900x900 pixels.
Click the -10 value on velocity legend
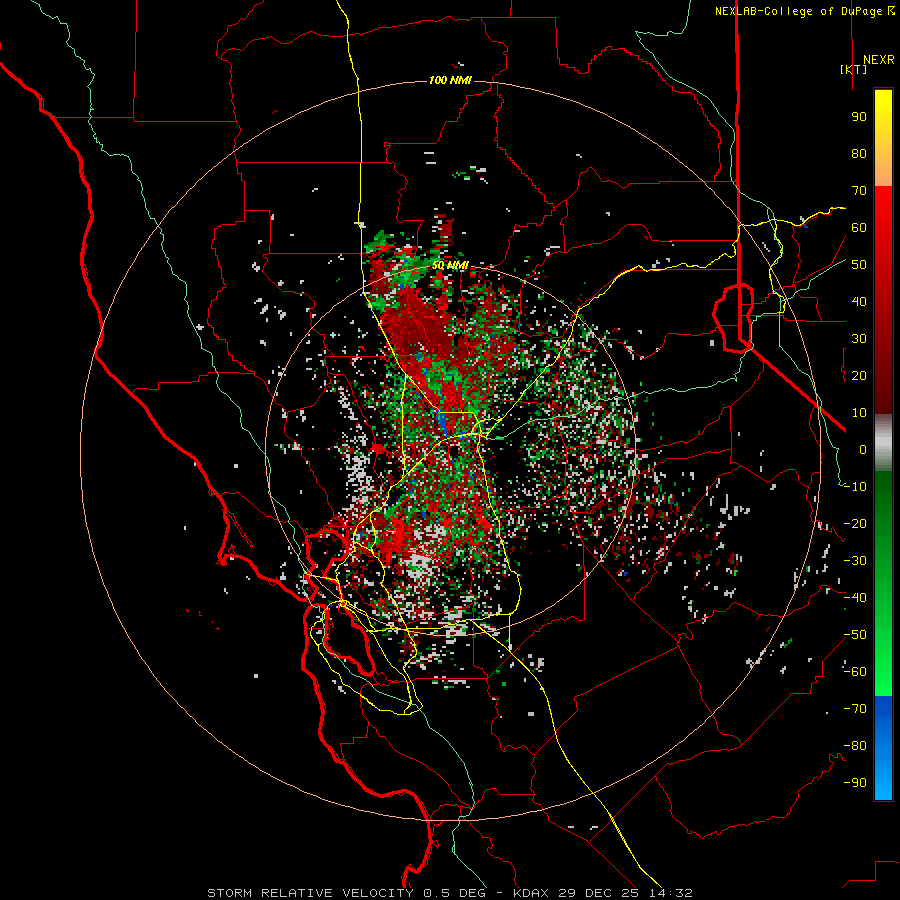tap(855, 487)
